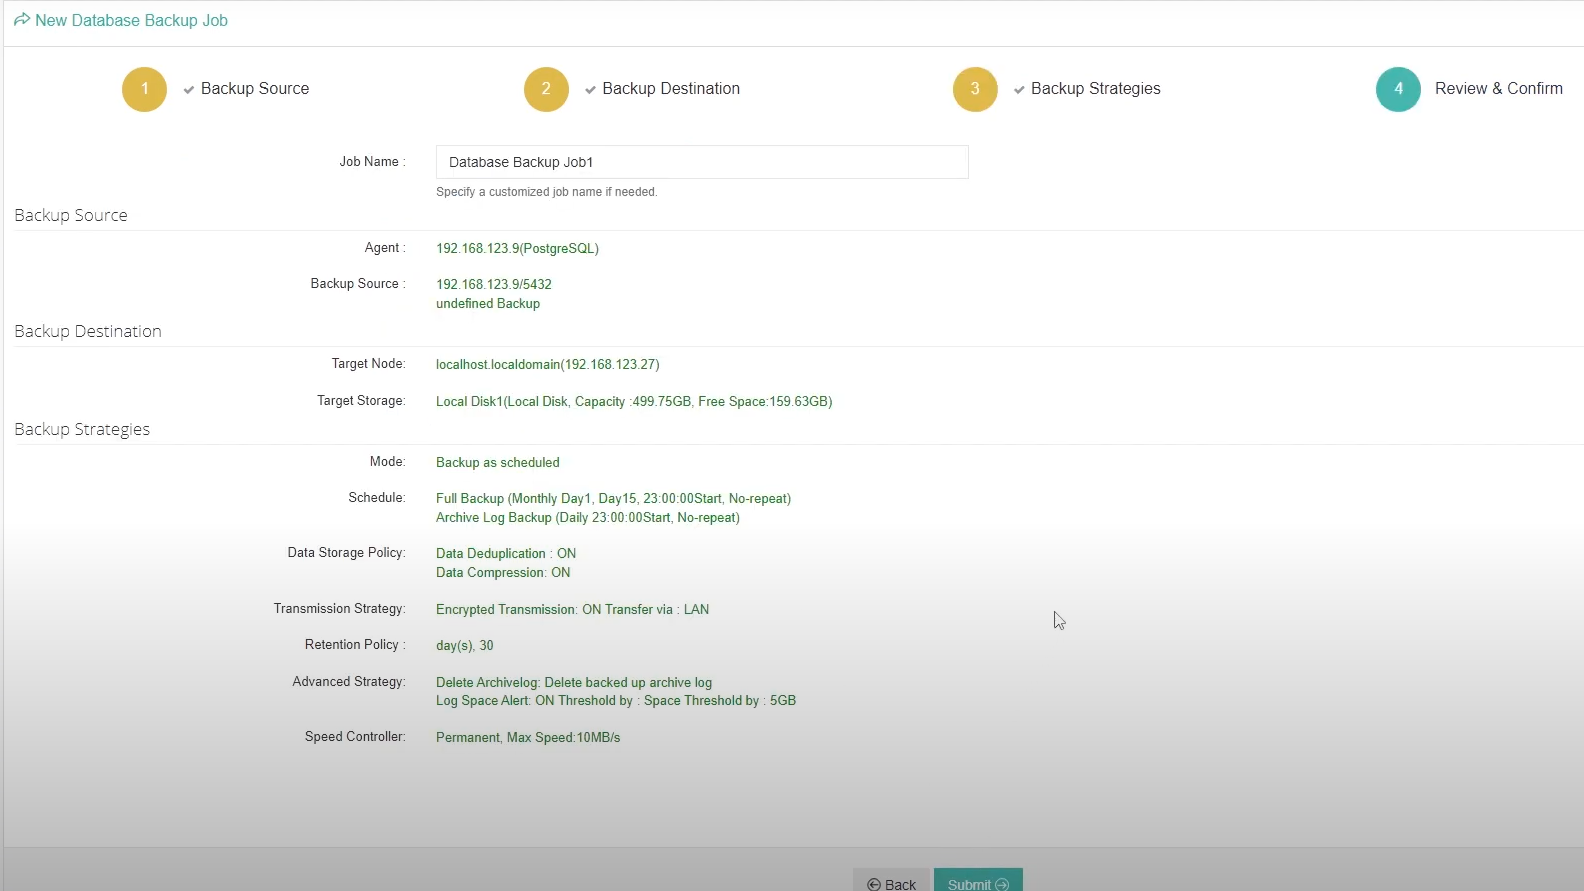Click the New Database Backup Job arrow icon
The height and width of the screenshot is (891, 1584).
tap(22, 20)
